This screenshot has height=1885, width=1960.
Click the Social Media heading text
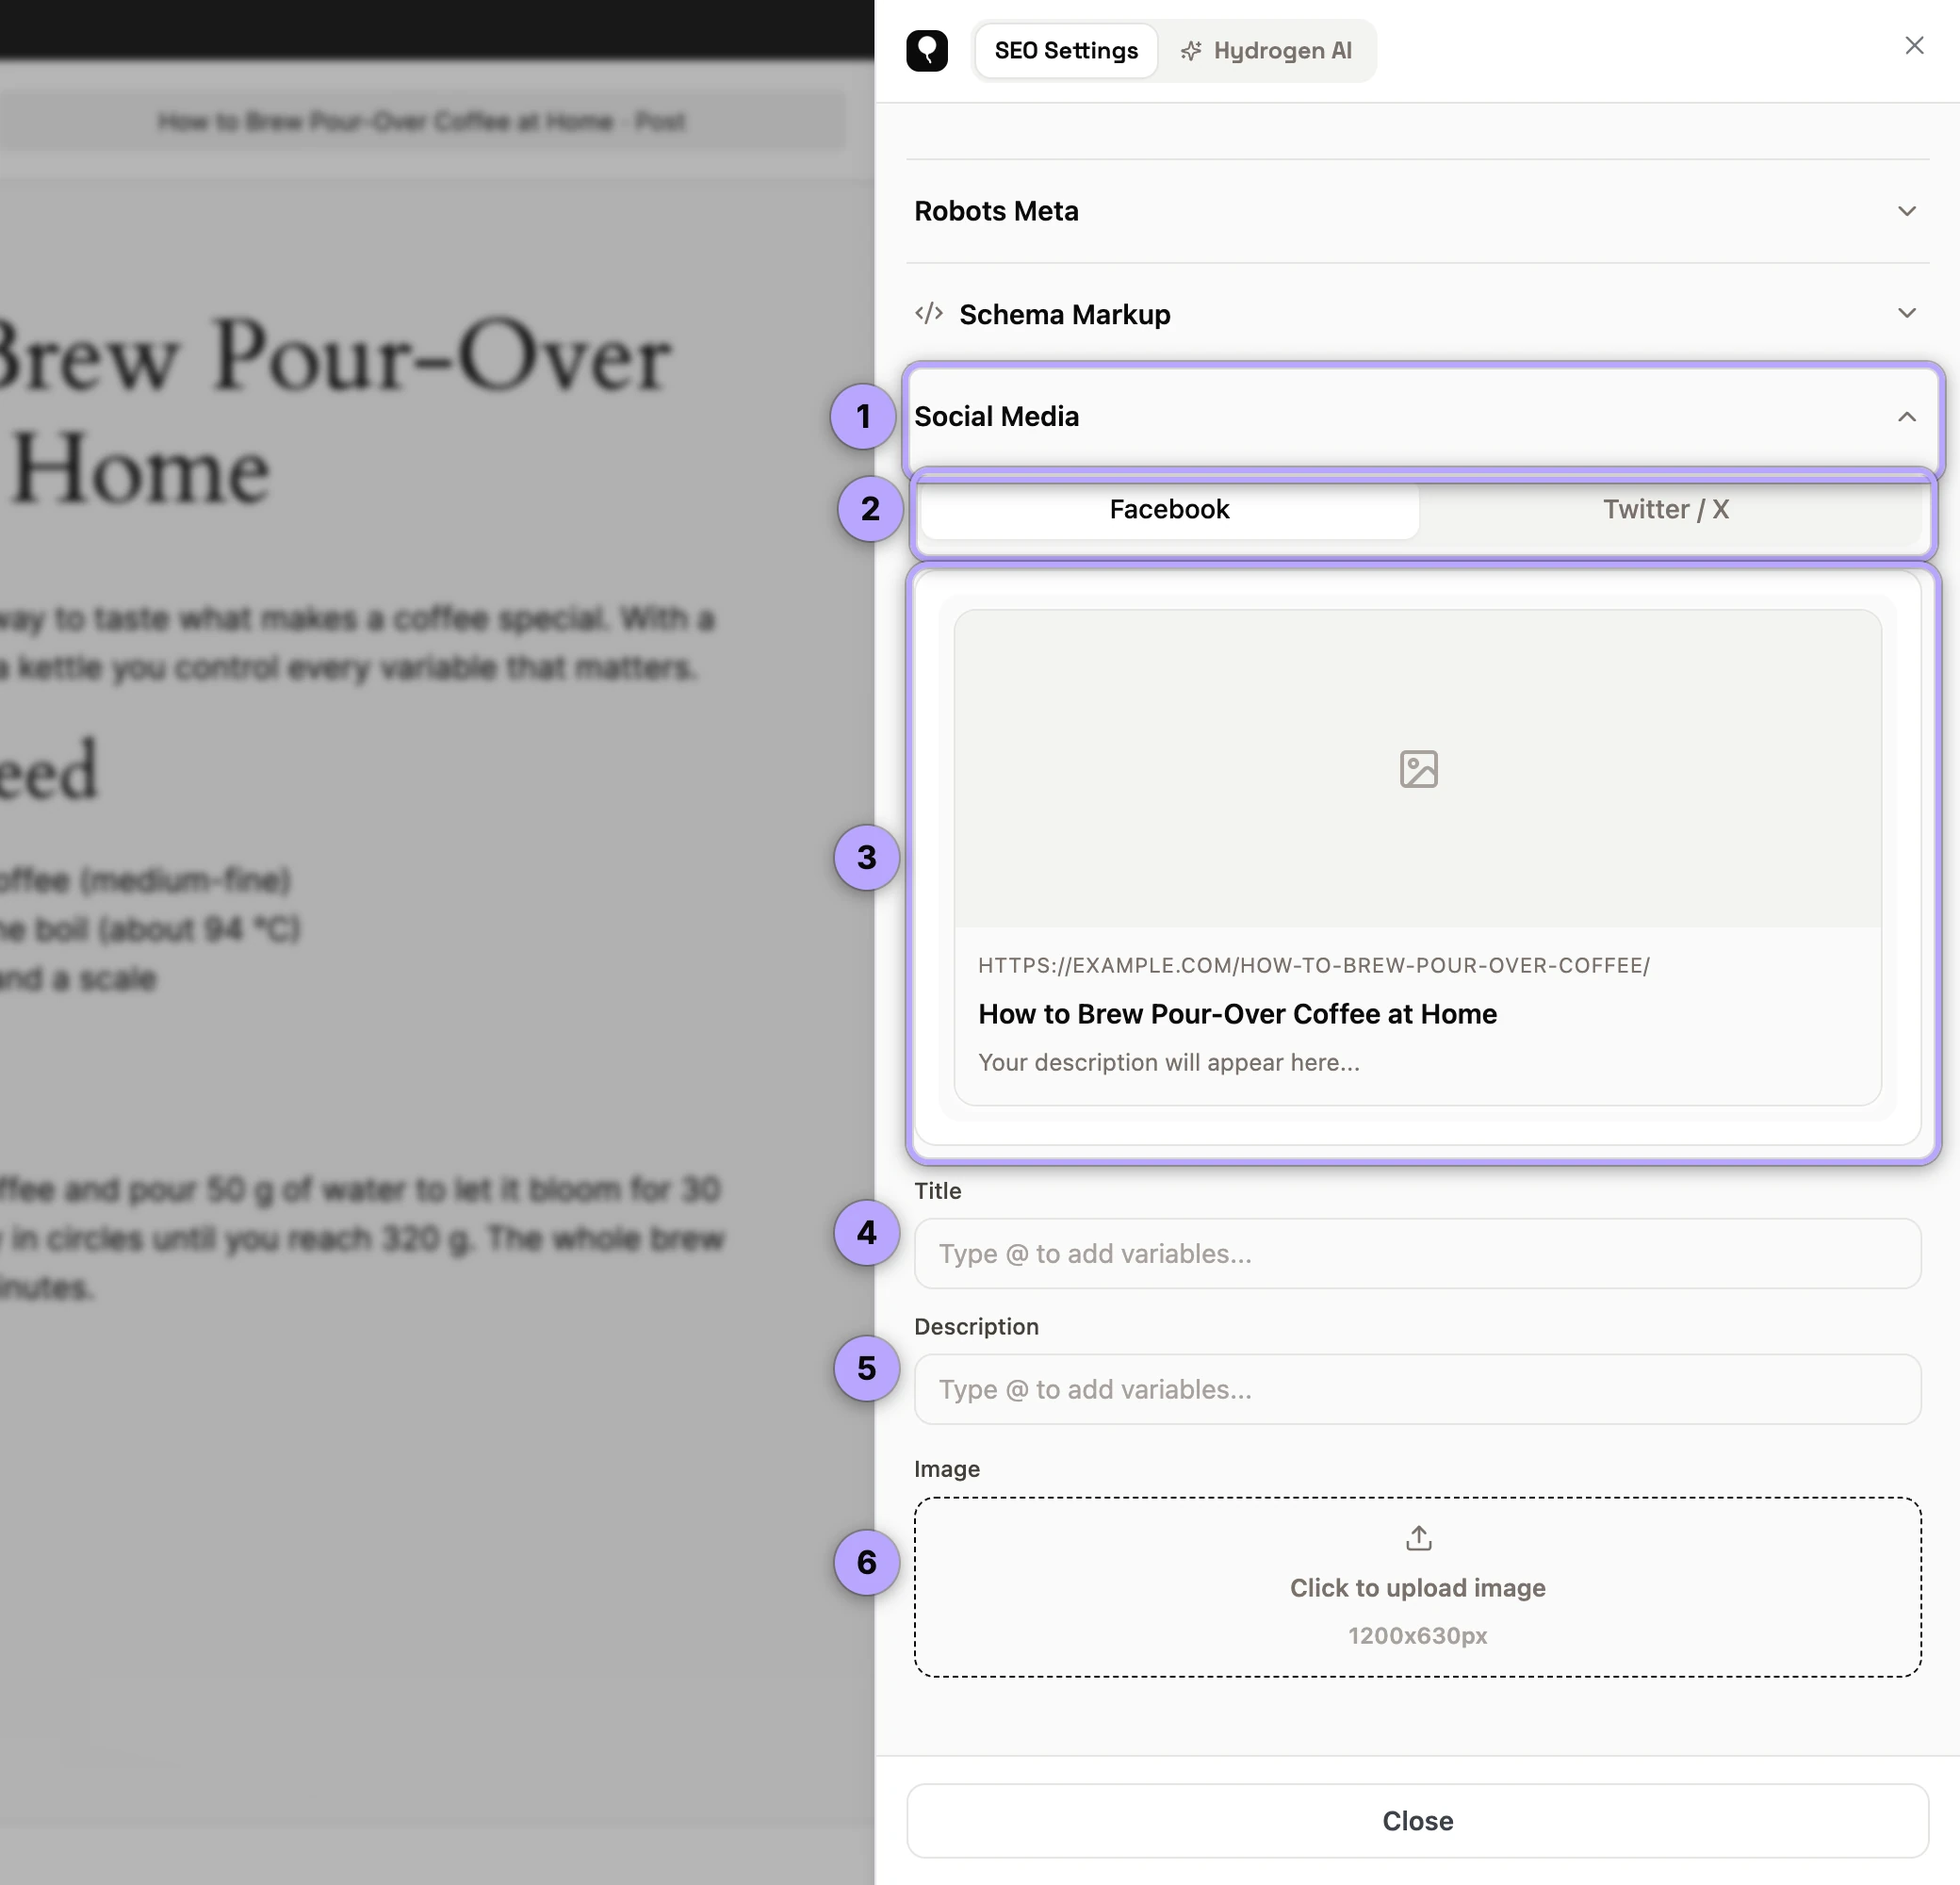[x=996, y=417]
